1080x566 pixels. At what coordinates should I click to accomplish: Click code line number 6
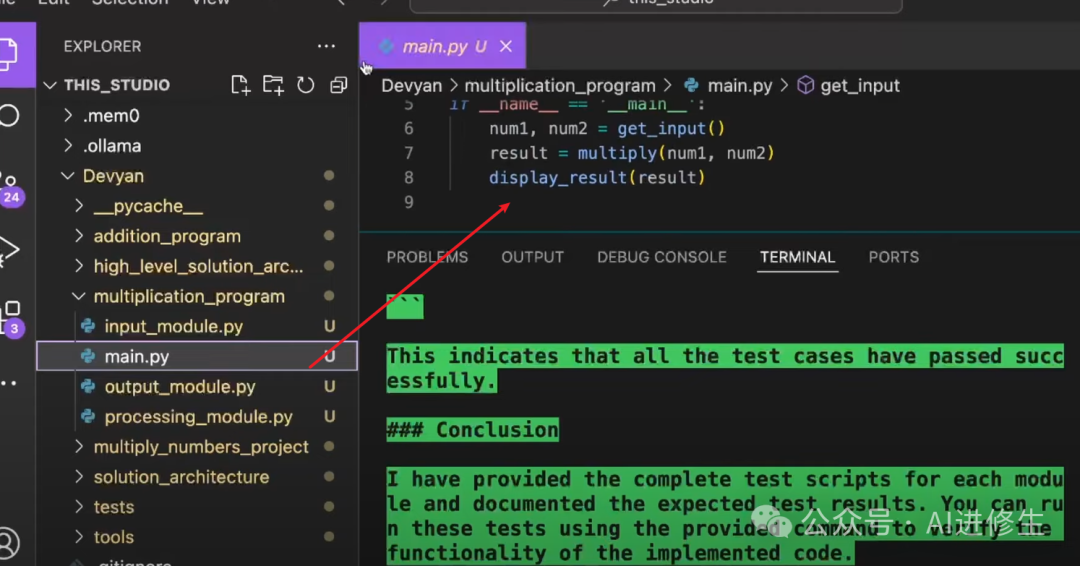click(409, 128)
